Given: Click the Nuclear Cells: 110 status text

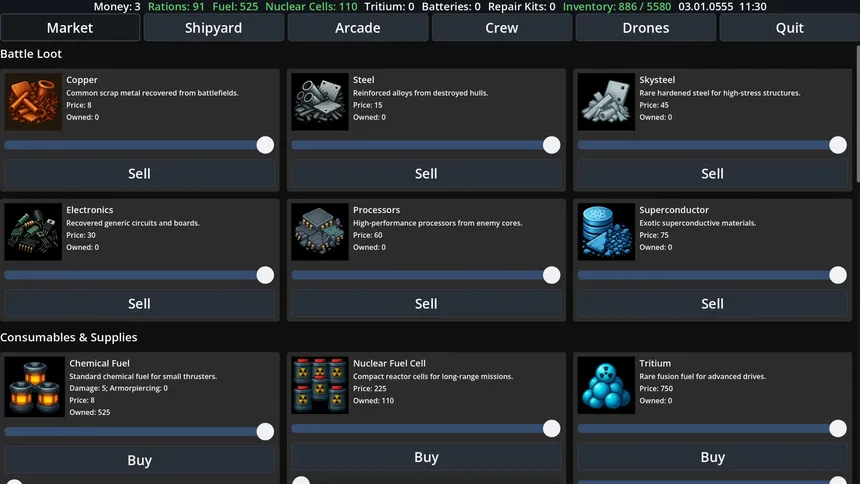Looking at the screenshot, I should pyautogui.click(x=311, y=7).
